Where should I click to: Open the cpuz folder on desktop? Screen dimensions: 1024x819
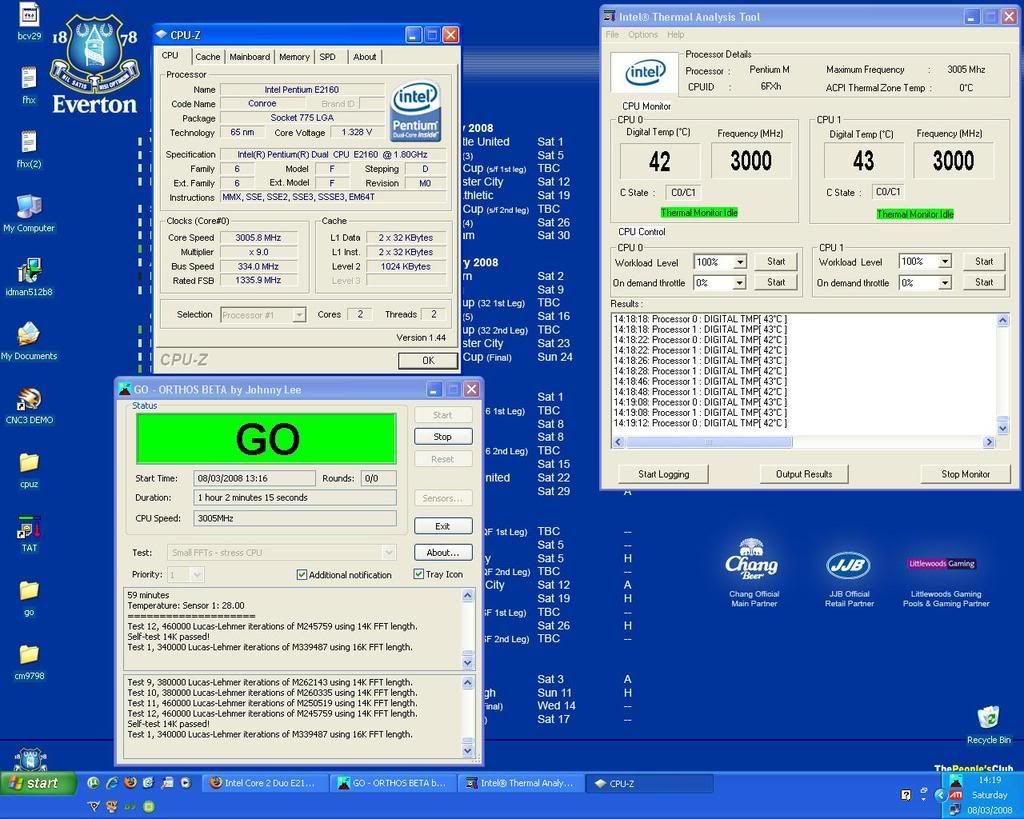[29, 463]
